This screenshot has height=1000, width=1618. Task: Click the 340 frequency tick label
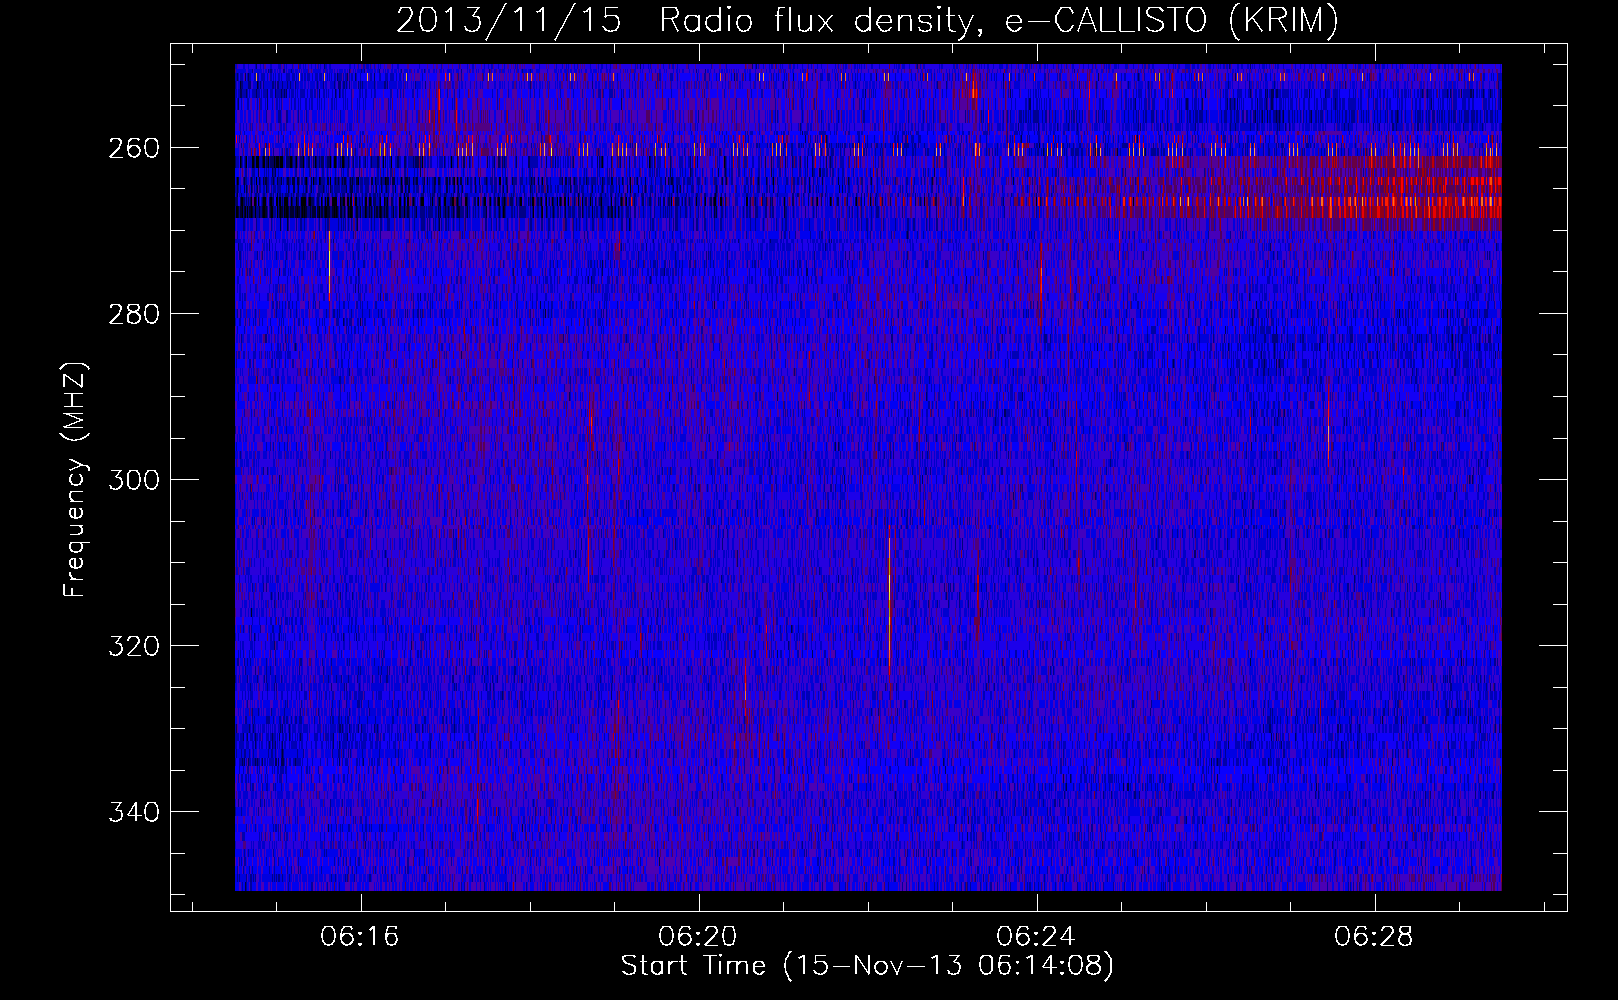pyautogui.click(x=133, y=812)
